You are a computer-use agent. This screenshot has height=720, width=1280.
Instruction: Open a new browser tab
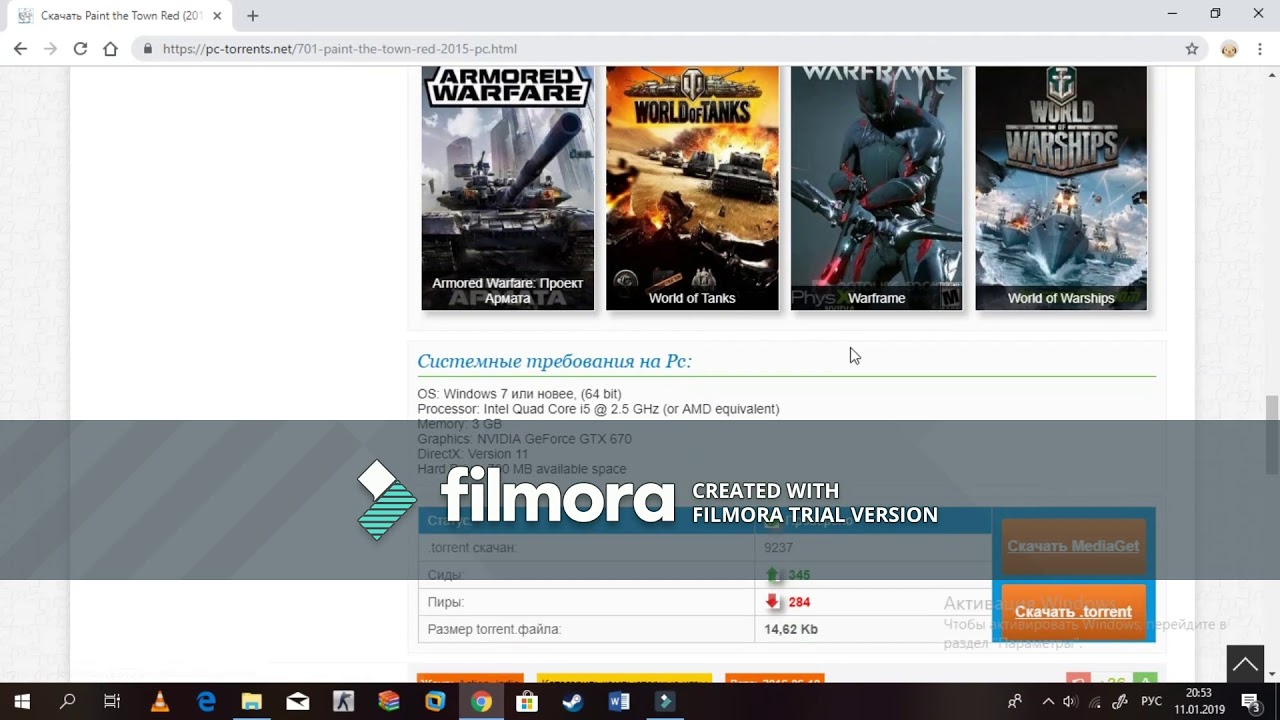(x=253, y=16)
